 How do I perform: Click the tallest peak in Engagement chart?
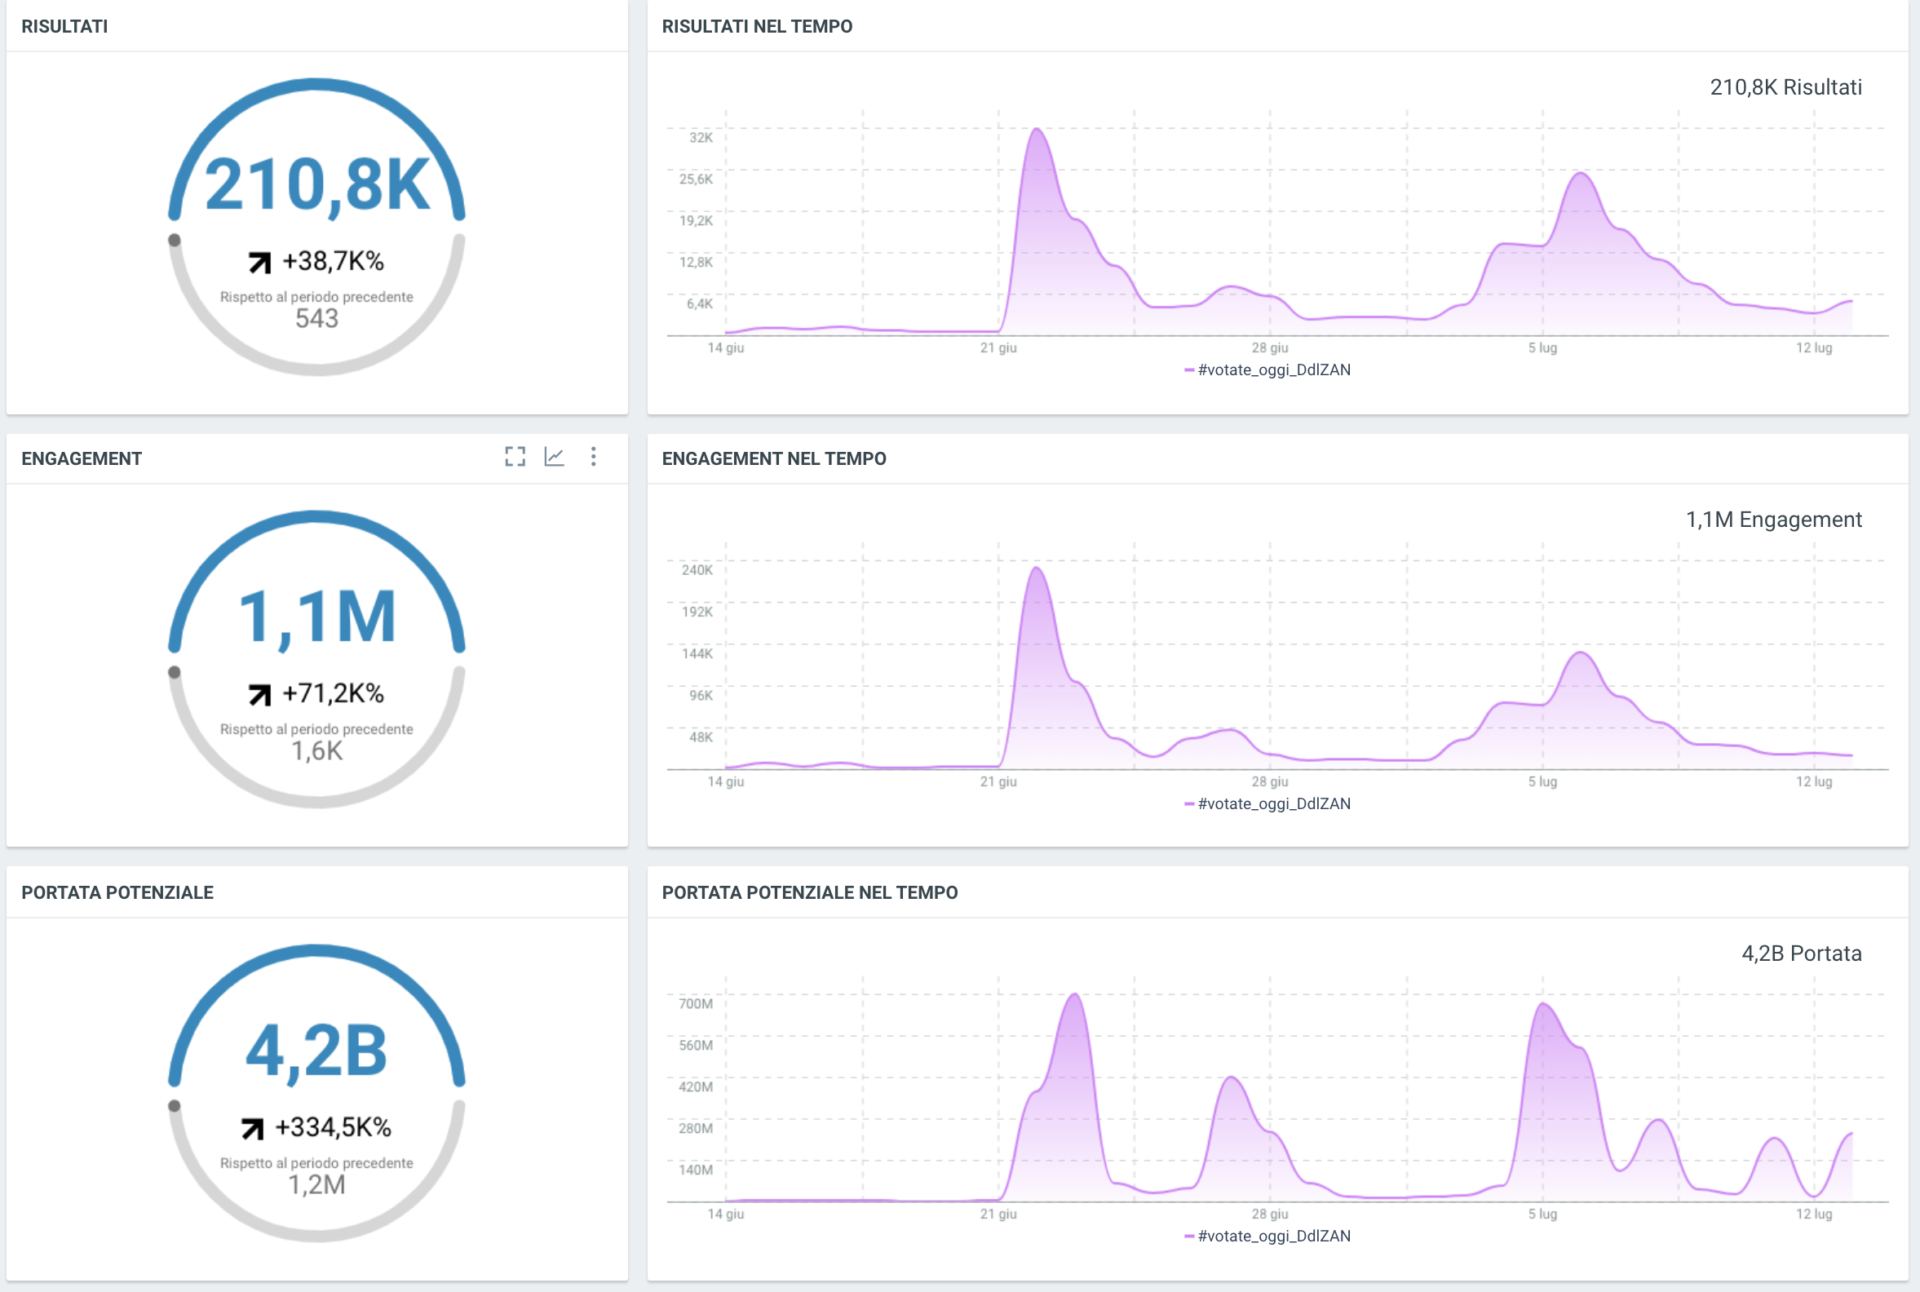click(x=1037, y=569)
